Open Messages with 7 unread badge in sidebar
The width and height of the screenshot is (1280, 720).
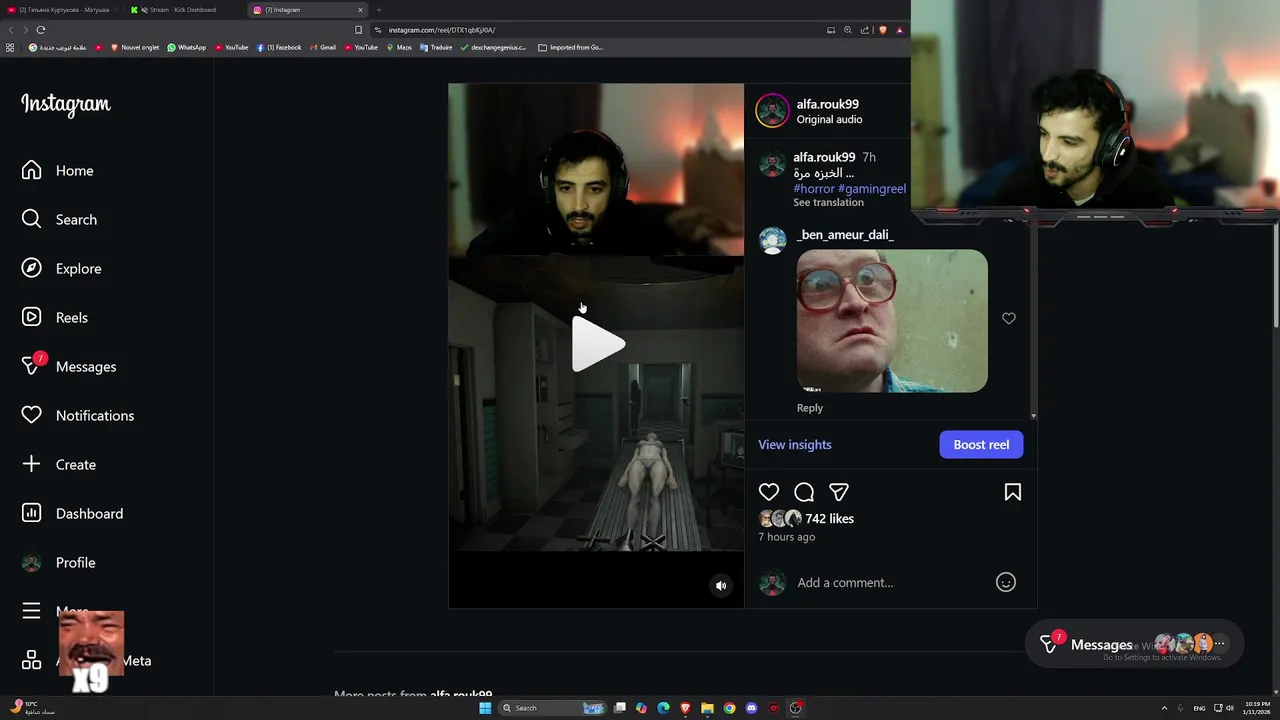click(x=69, y=367)
